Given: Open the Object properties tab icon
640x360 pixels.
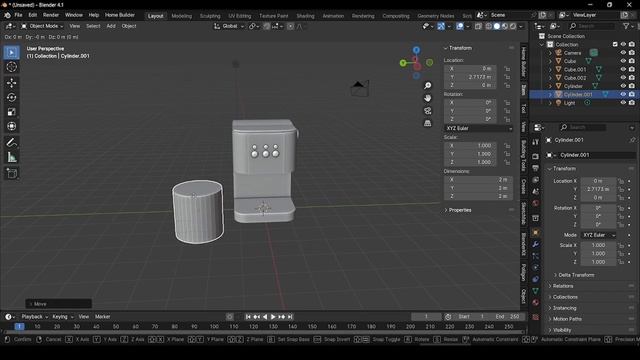Looking at the screenshot, I should 536,232.
